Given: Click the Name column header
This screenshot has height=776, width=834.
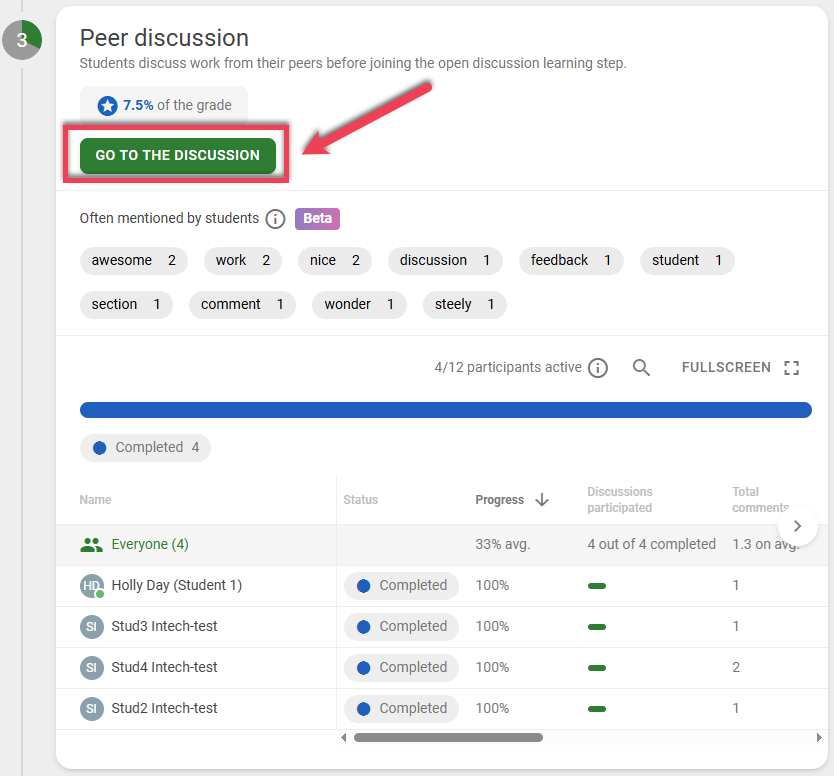Looking at the screenshot, I should [95, 499].
